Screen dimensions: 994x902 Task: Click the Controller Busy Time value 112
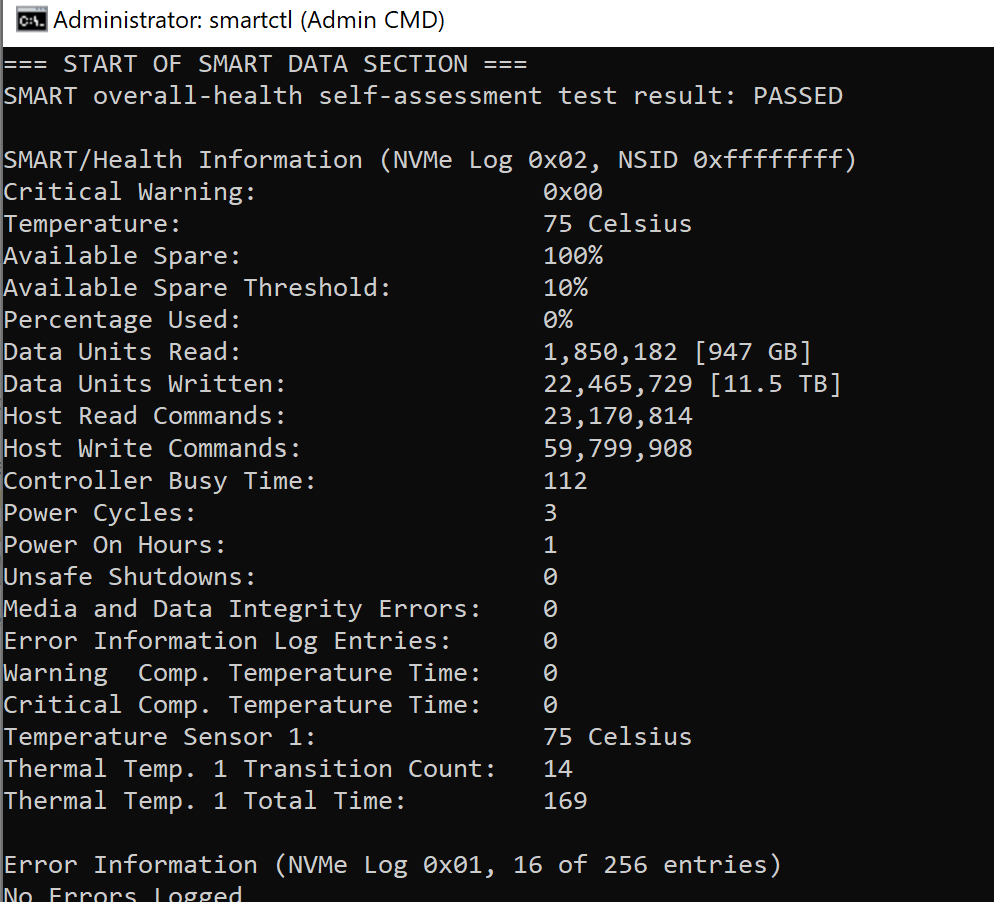[x=565, y=480]
